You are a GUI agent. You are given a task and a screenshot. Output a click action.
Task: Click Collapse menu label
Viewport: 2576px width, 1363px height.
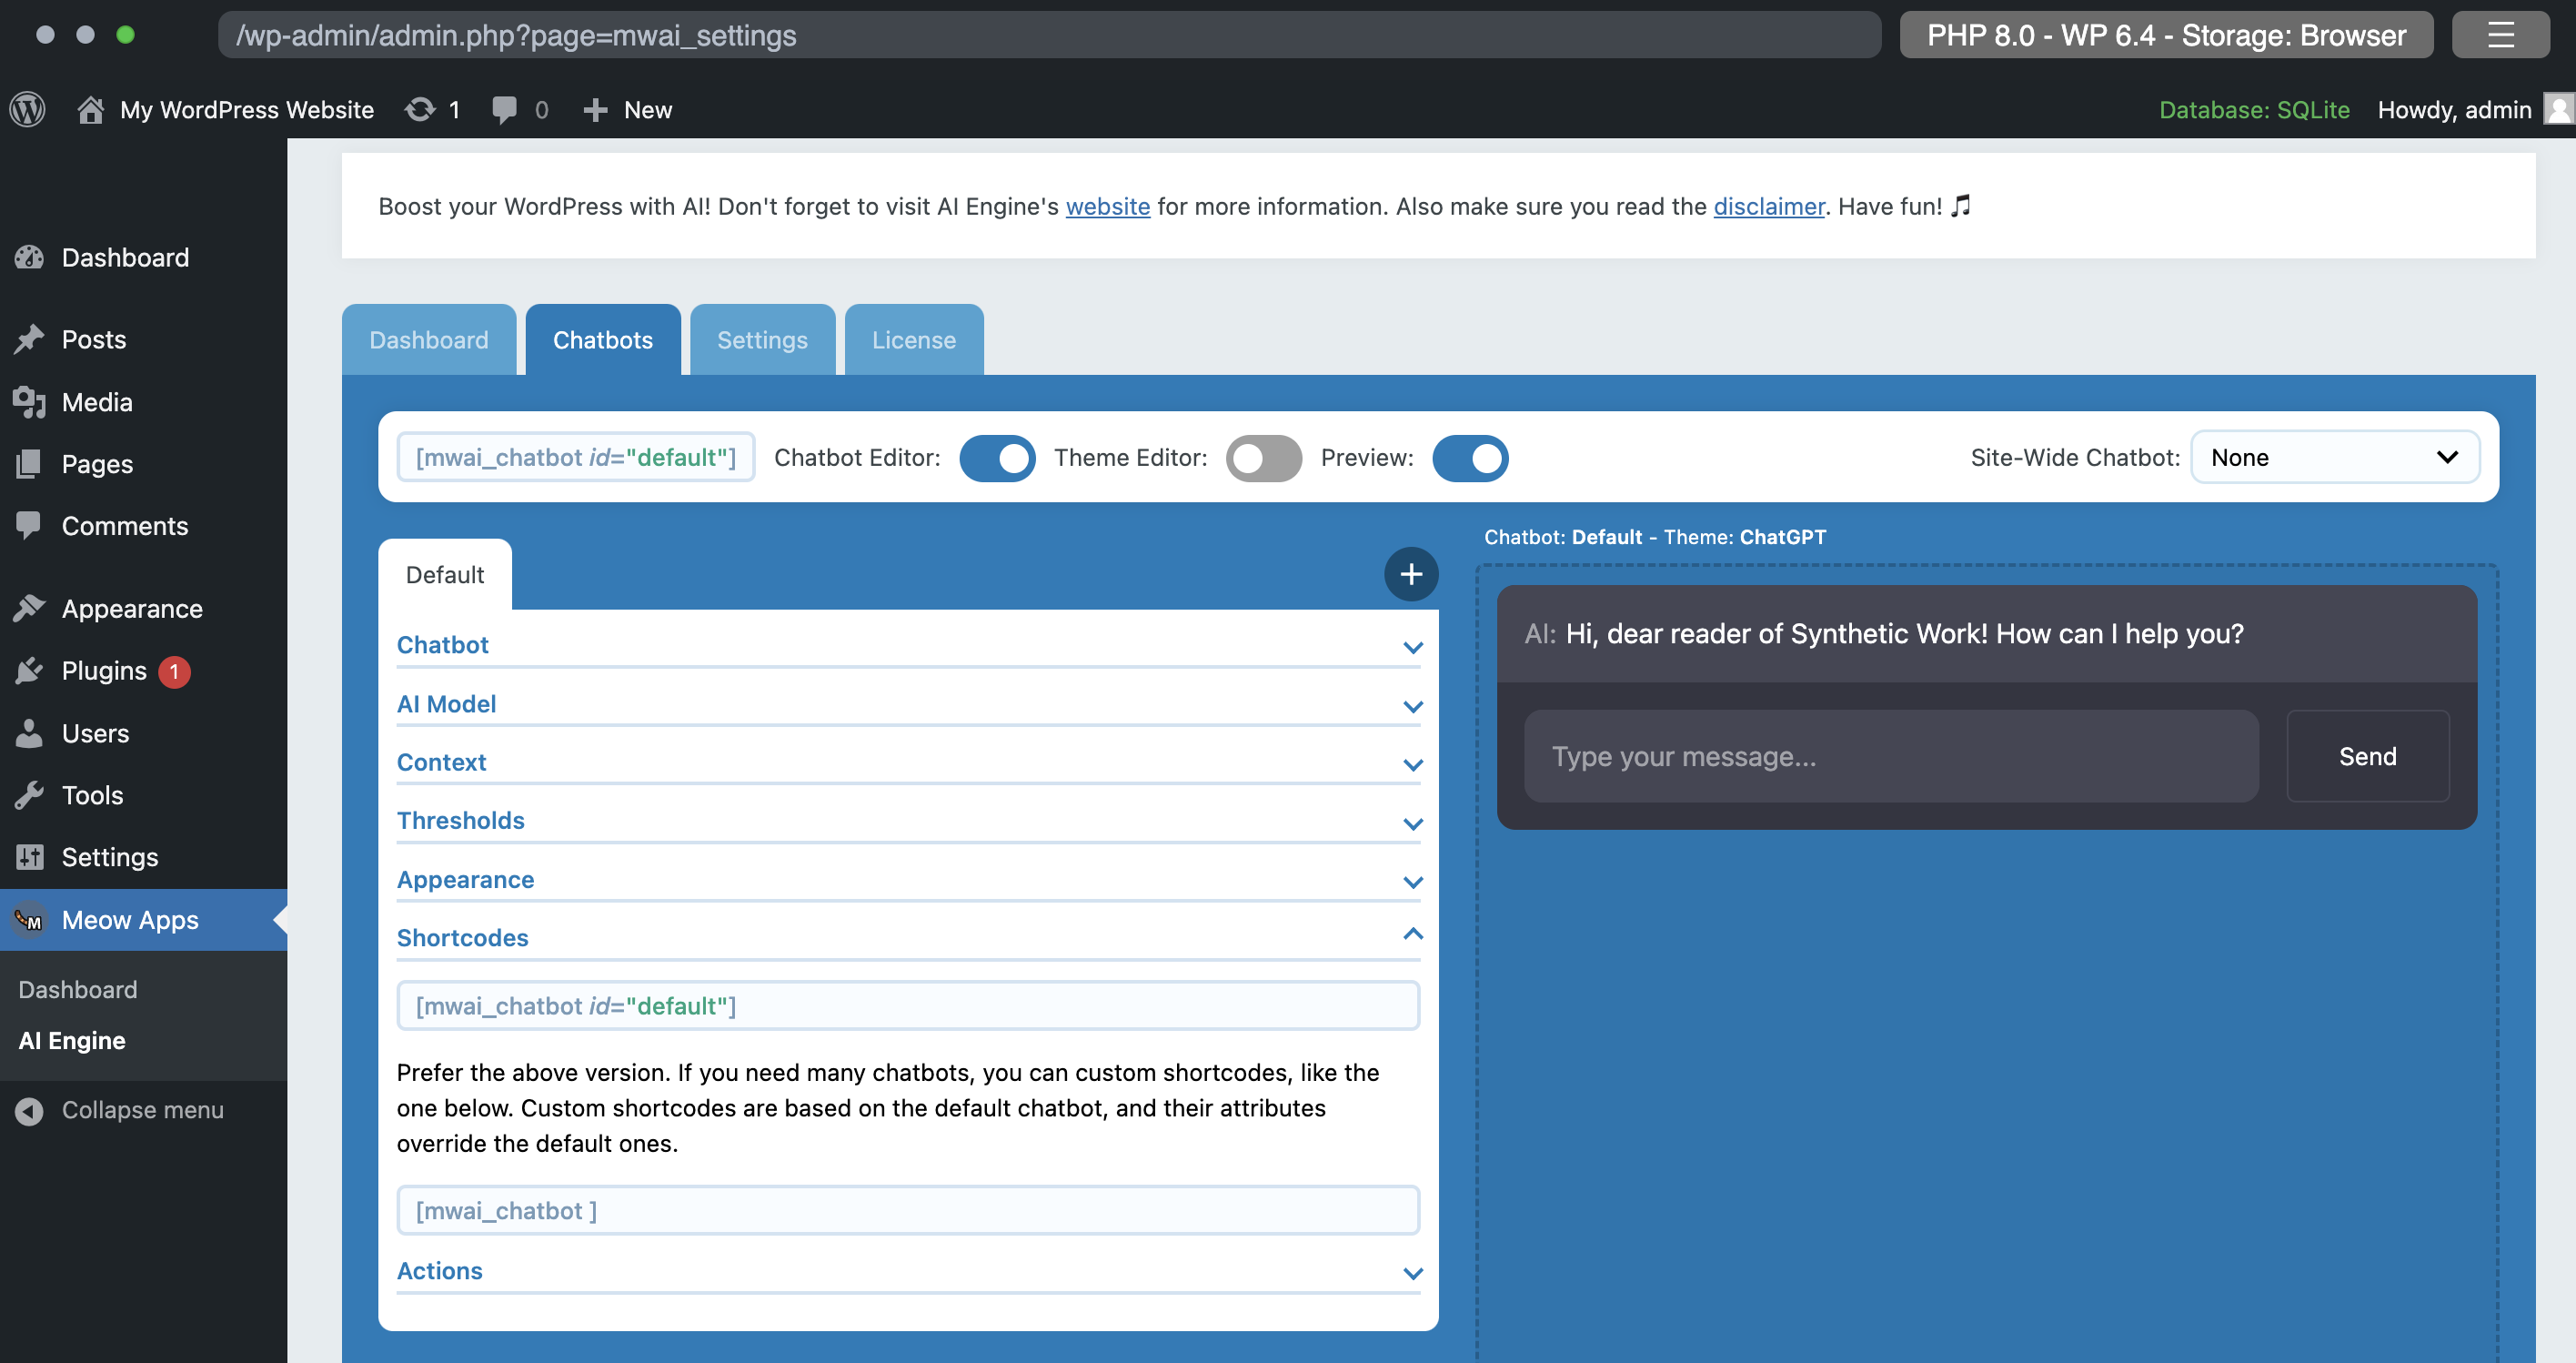(x=143, y=1110)
